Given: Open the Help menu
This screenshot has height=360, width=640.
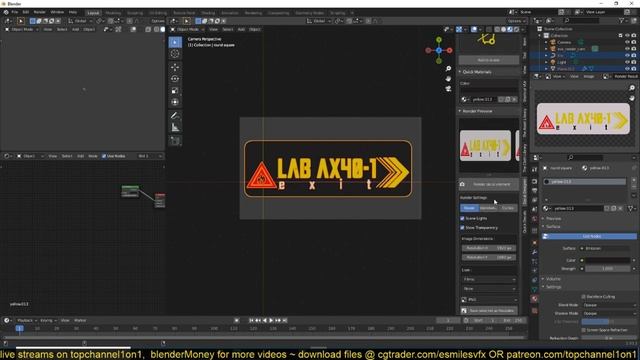Looking at the screenshot, I should (73, 12).
